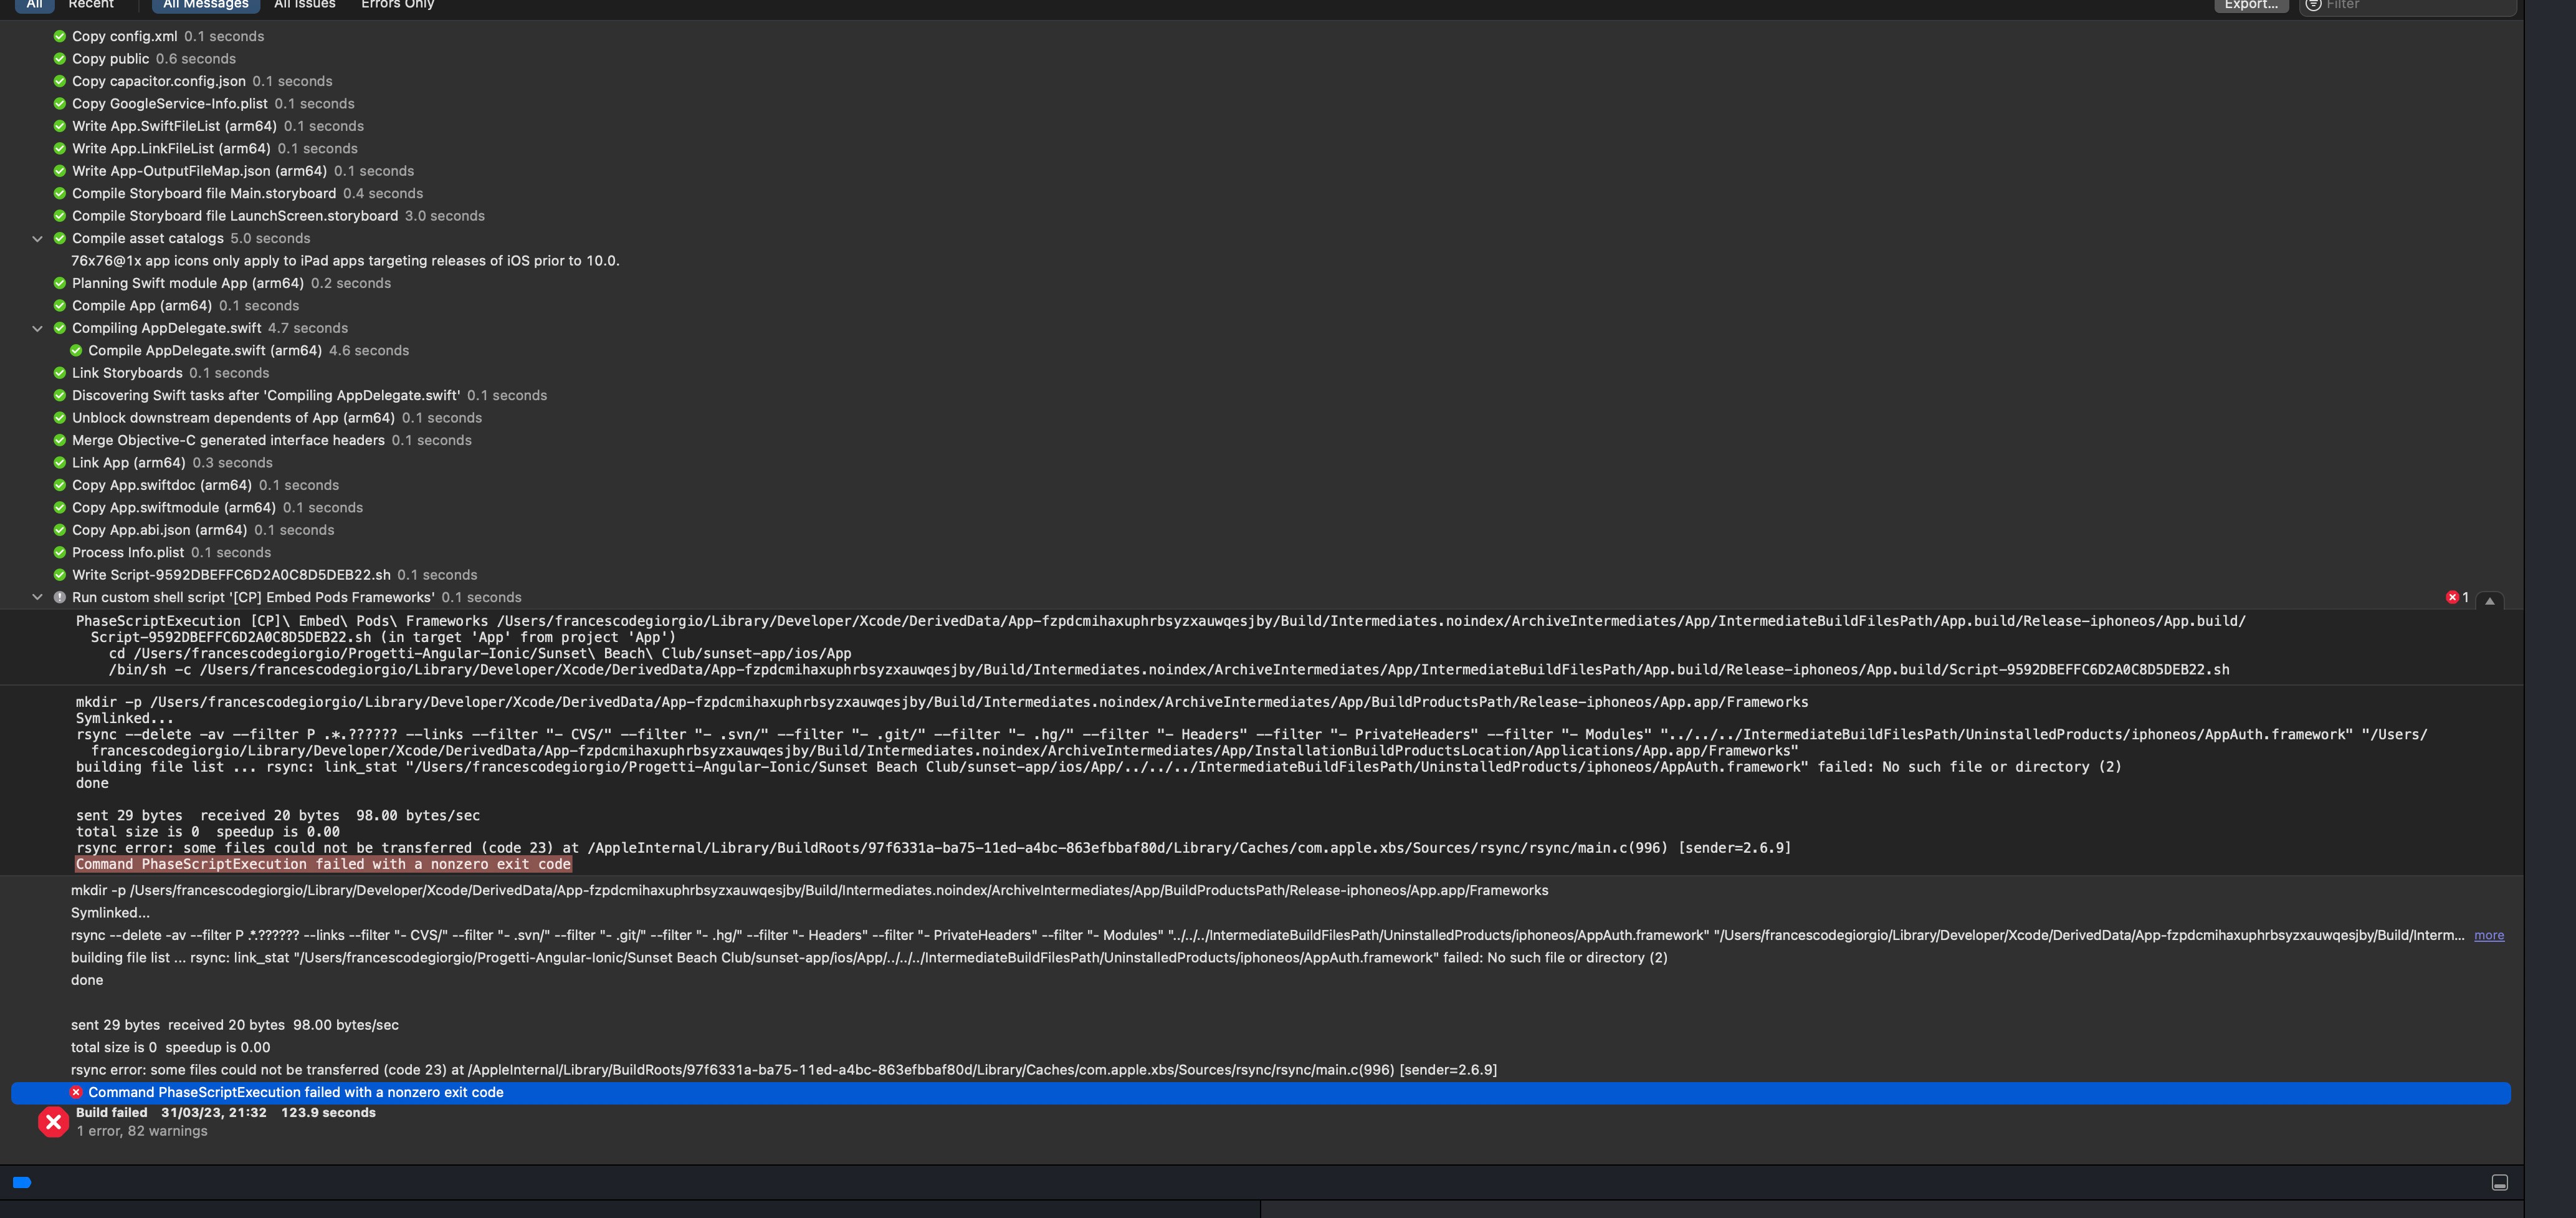Viewport: 2576px width, 1218px height.
Task: Click the filter icon in Filter field
Action: tap(2313, 5)
